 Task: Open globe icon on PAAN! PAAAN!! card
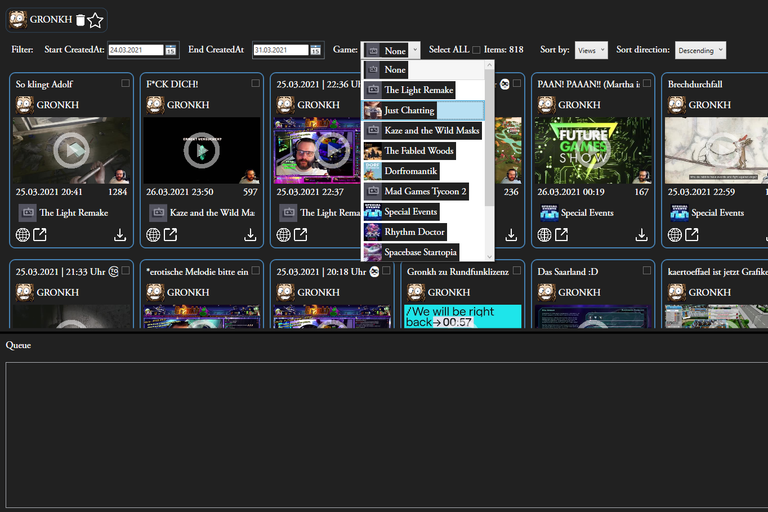pyautogui.click(x=544, y=235)
